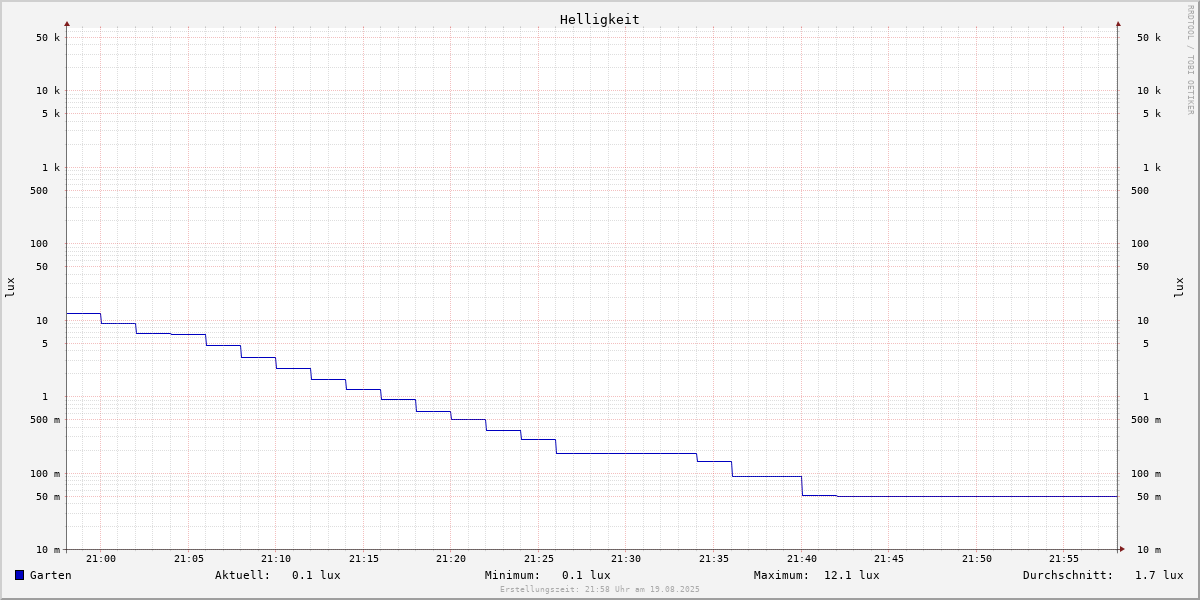Viewport: 1200px width, 600px height.
Task: Click the 21:15 time axis label
Action: [x=364, y=559]
